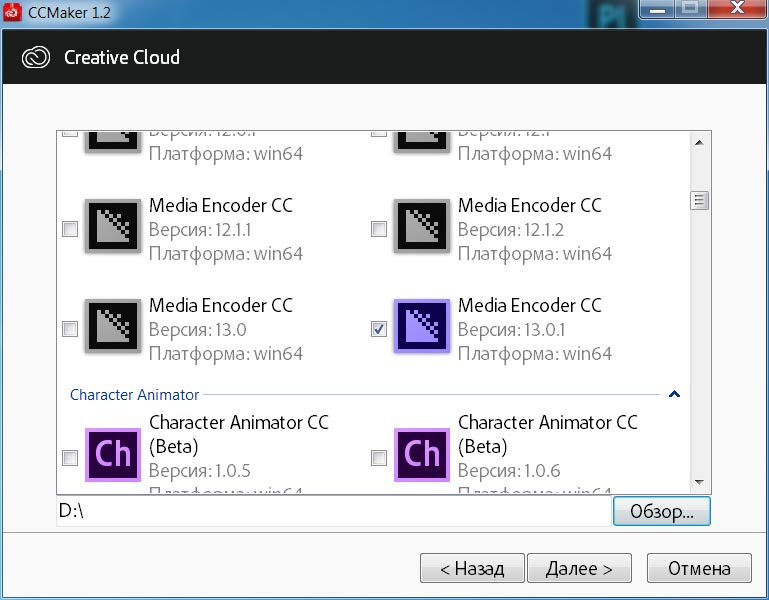
Task: Enable Media Encoder CC version 12.1.2 checkbox
Action: tap(379, 229)
